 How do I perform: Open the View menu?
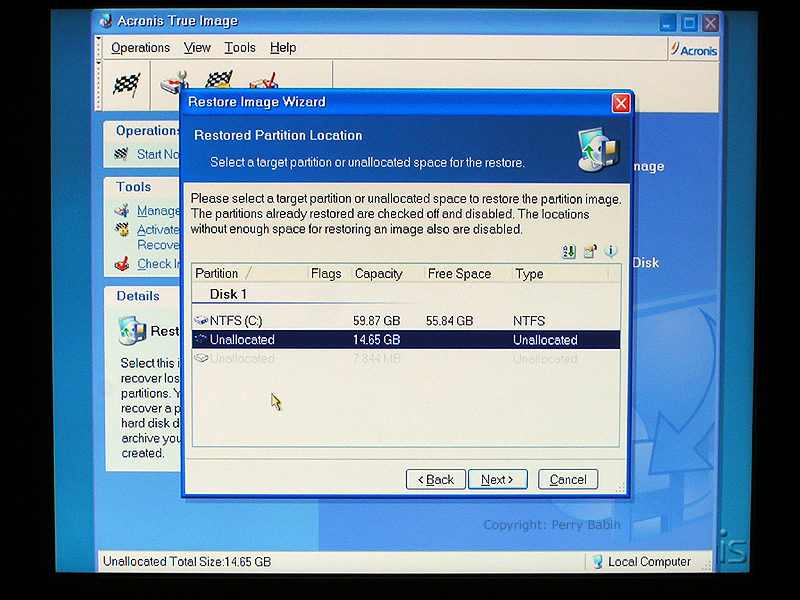point(197,48)
